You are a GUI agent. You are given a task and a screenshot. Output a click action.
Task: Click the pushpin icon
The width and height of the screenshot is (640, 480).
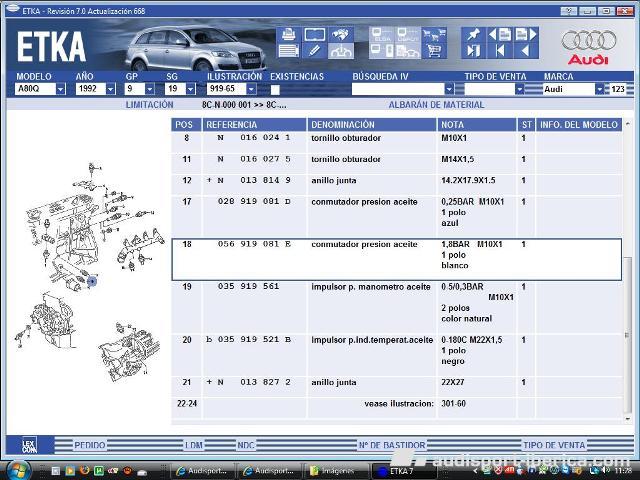pos(473,35)
